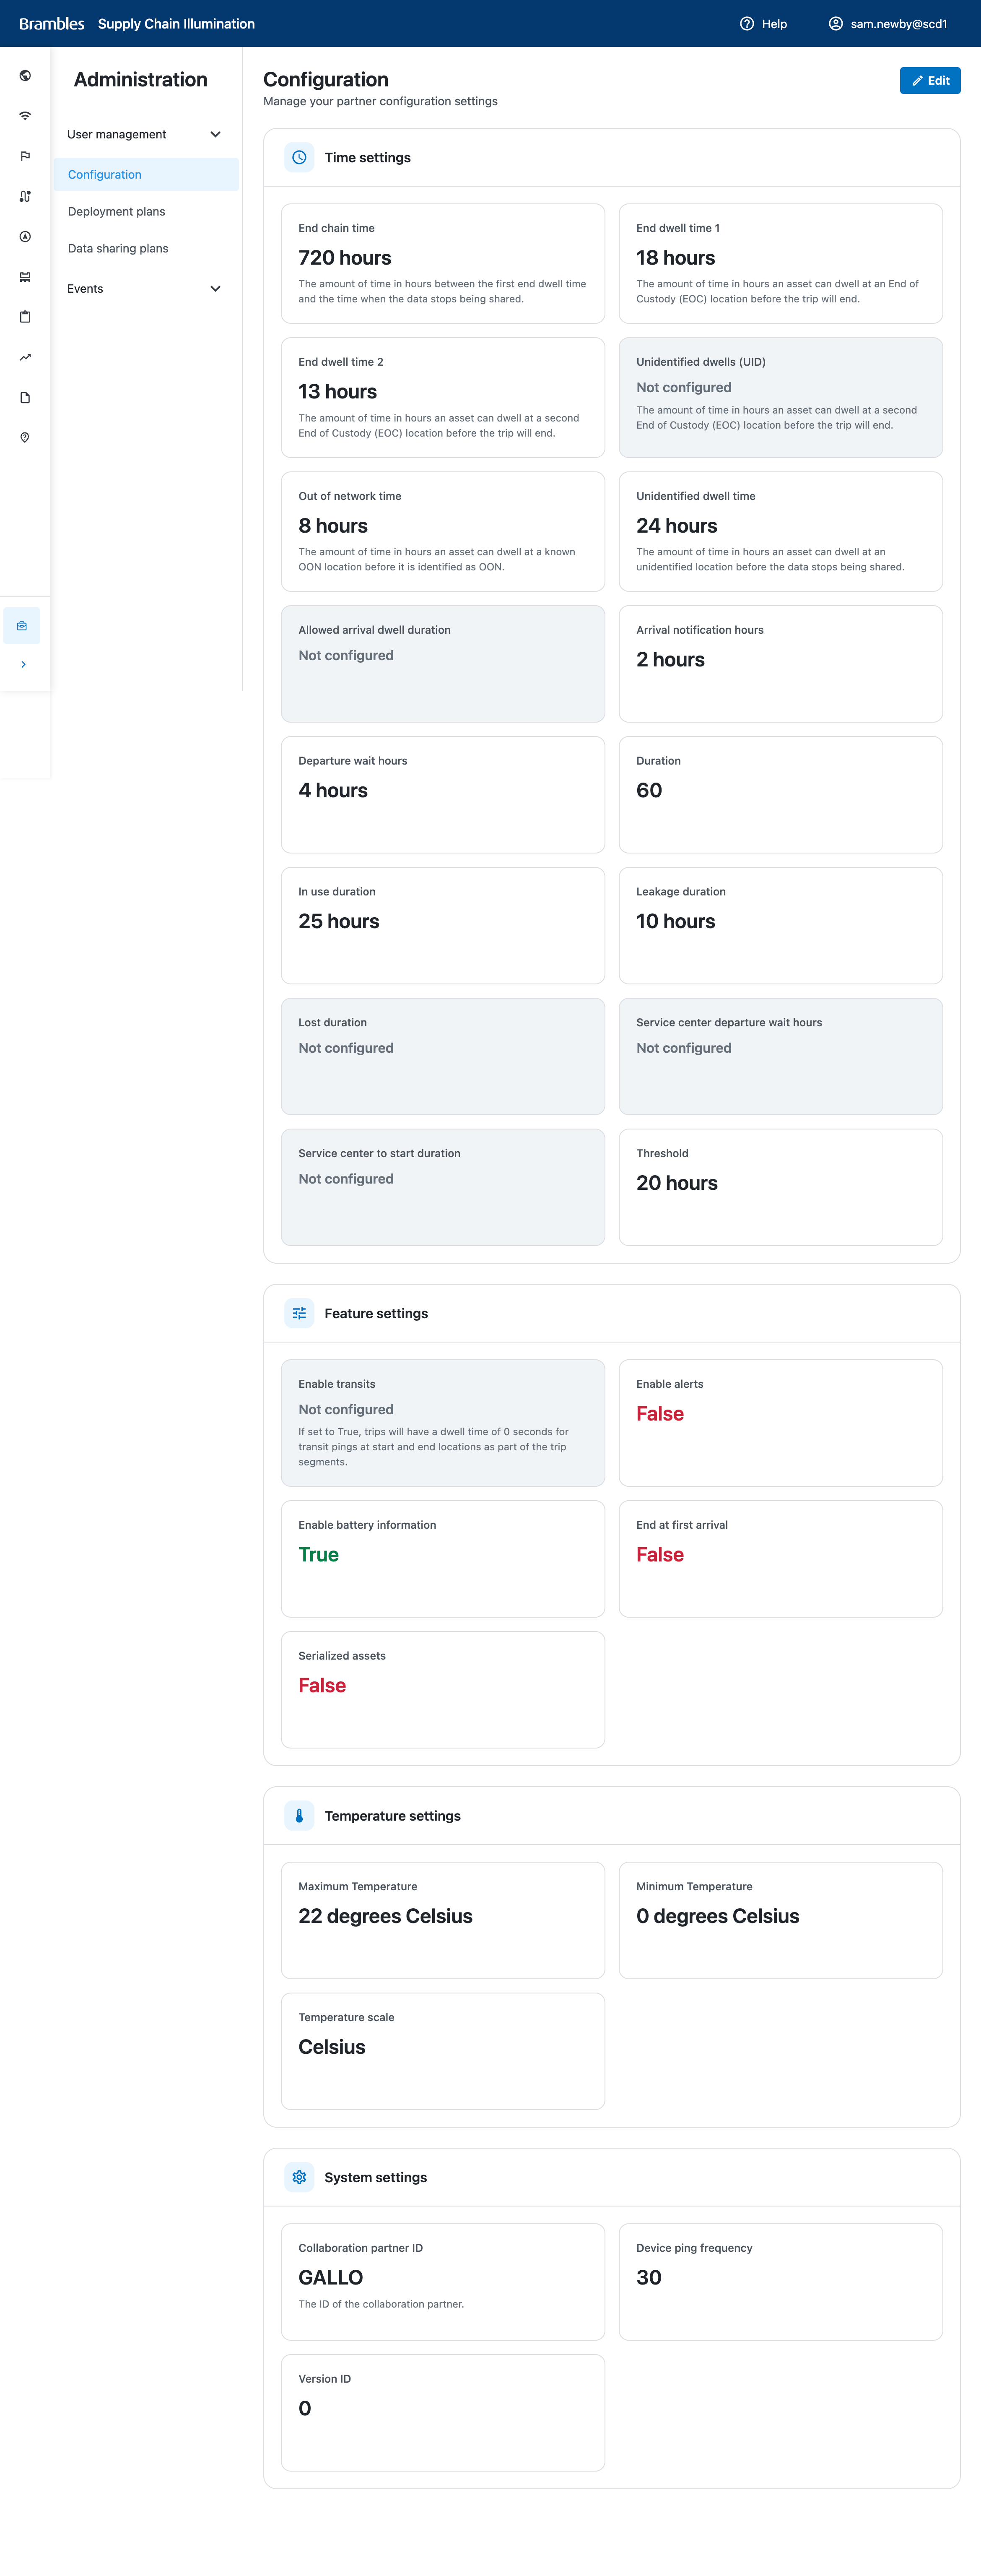Open the globe icon in the sidebar
Image resolution: width=981 pixels, height=2576 pixels.
pyautogui.click(x=25, y=76)
